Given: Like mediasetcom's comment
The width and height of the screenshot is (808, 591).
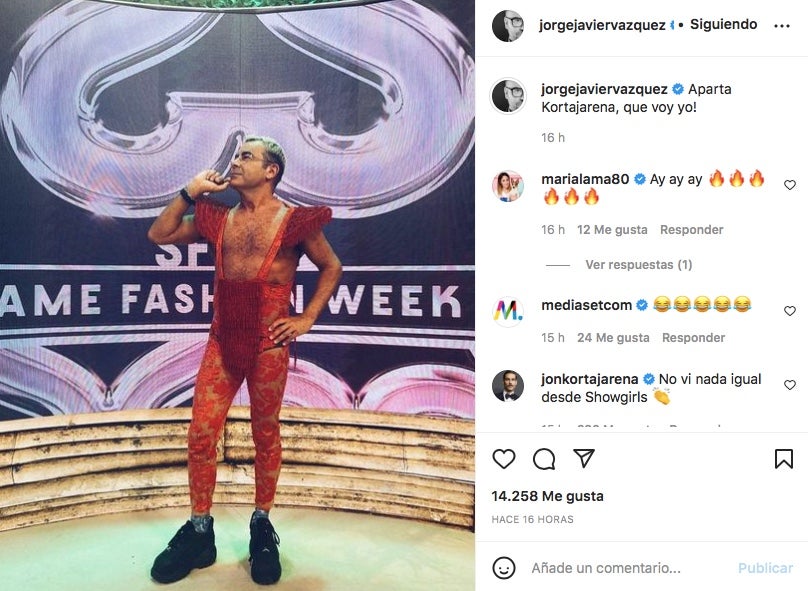Looking at the screenshot, I should (x=789, y=311).
